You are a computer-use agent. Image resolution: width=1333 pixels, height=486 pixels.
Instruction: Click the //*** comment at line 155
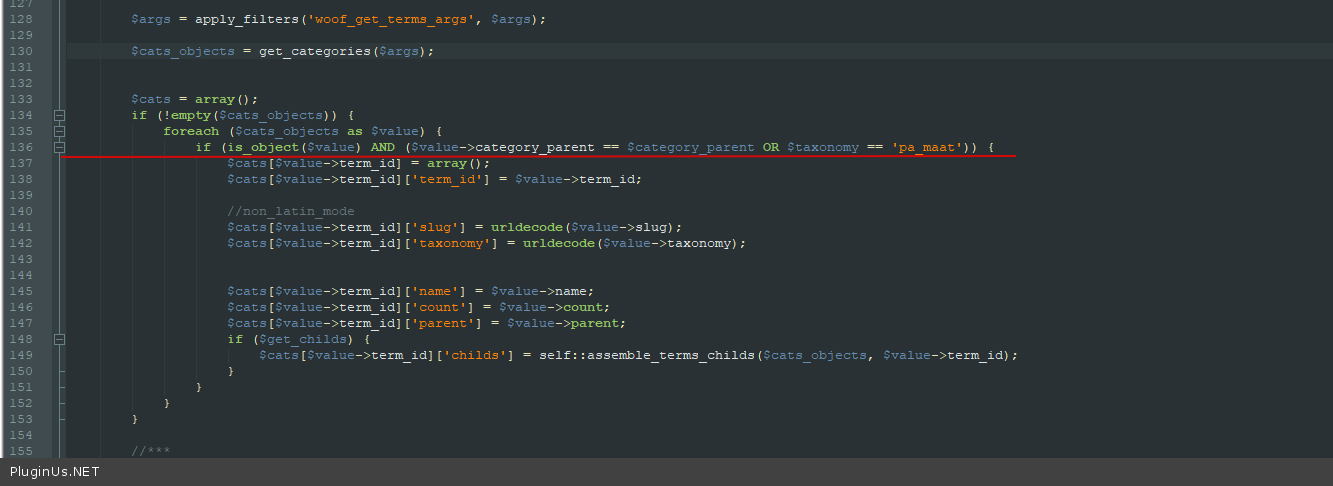pos(150,451)
